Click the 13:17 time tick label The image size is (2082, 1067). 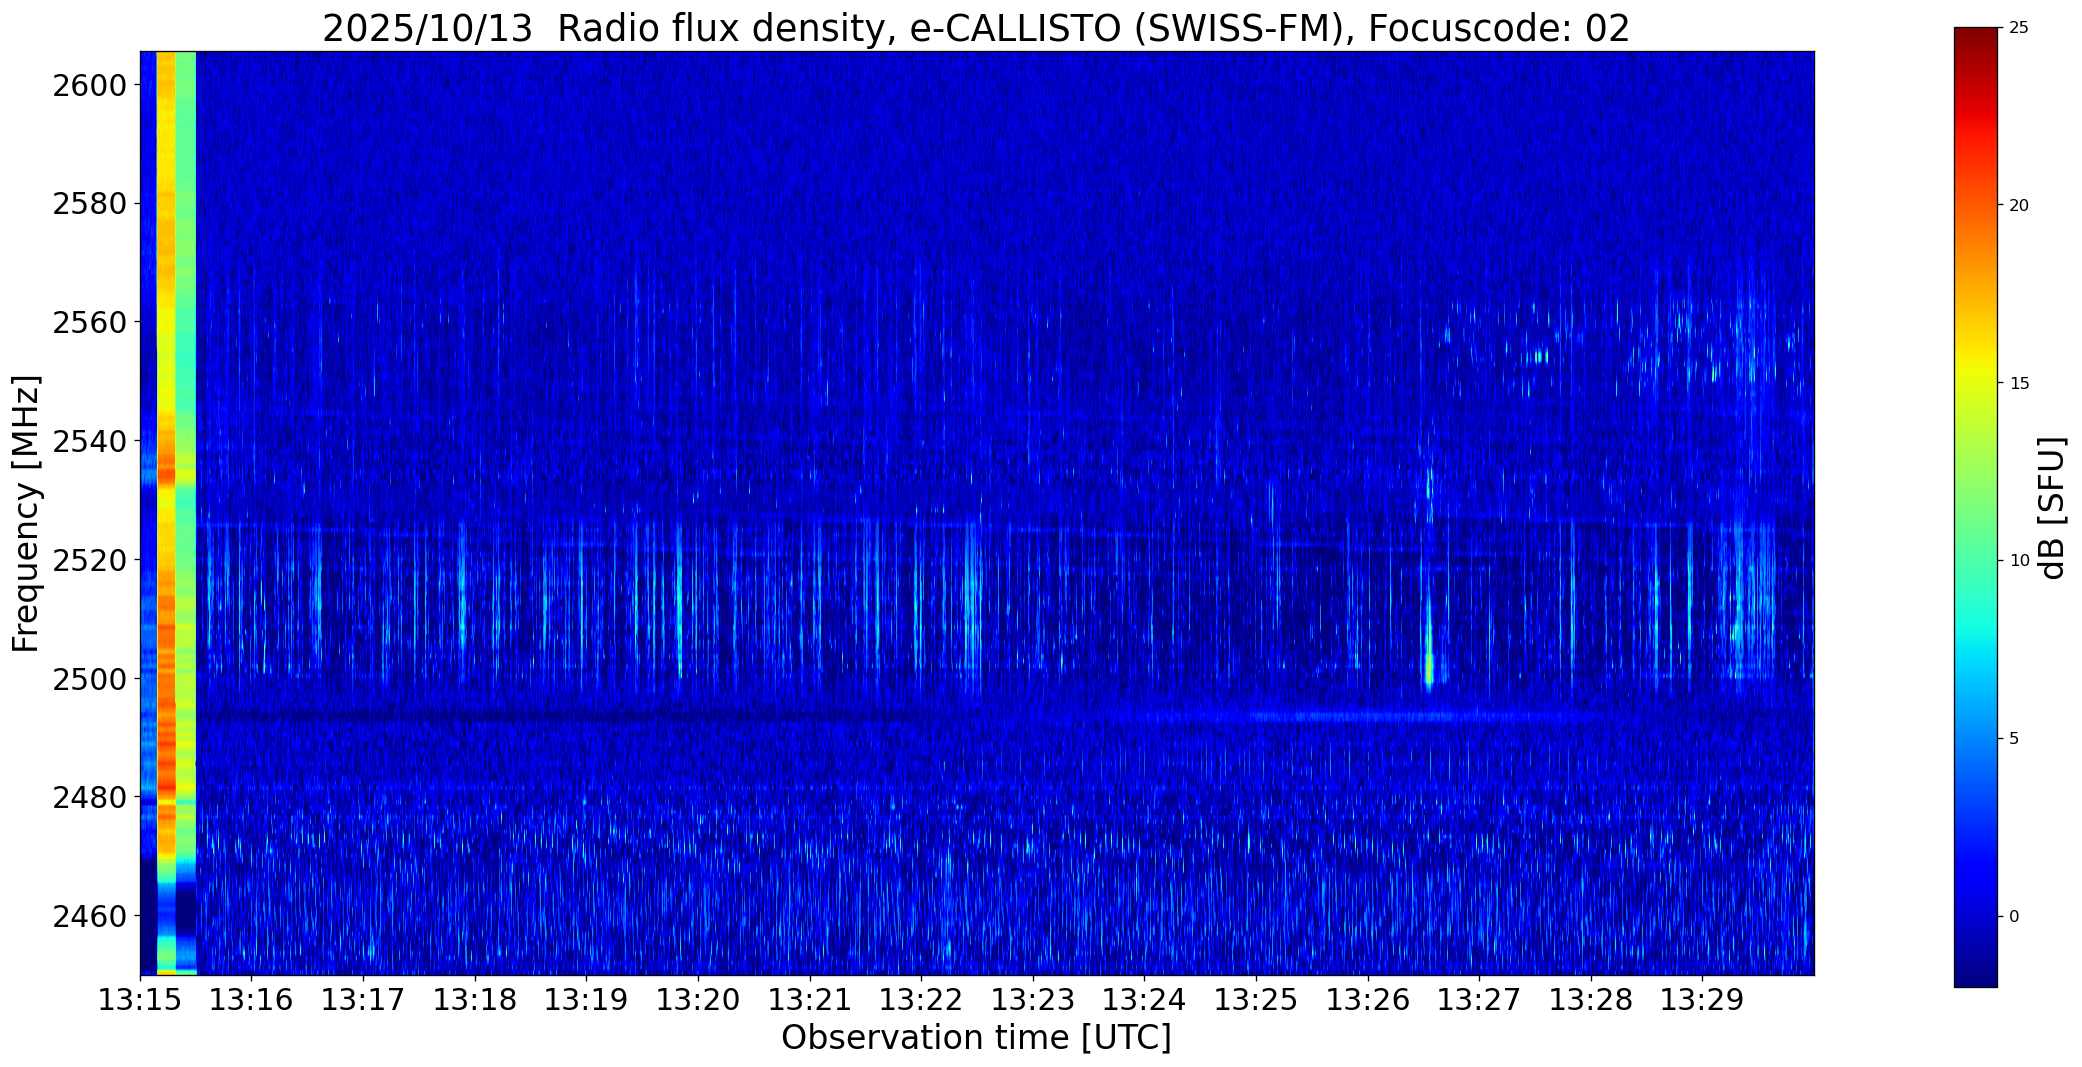364,1000
